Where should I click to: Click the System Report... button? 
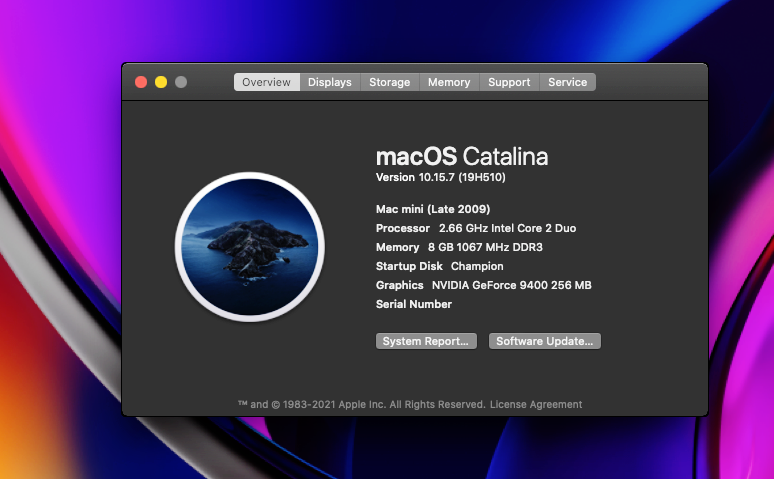(426, 341)
